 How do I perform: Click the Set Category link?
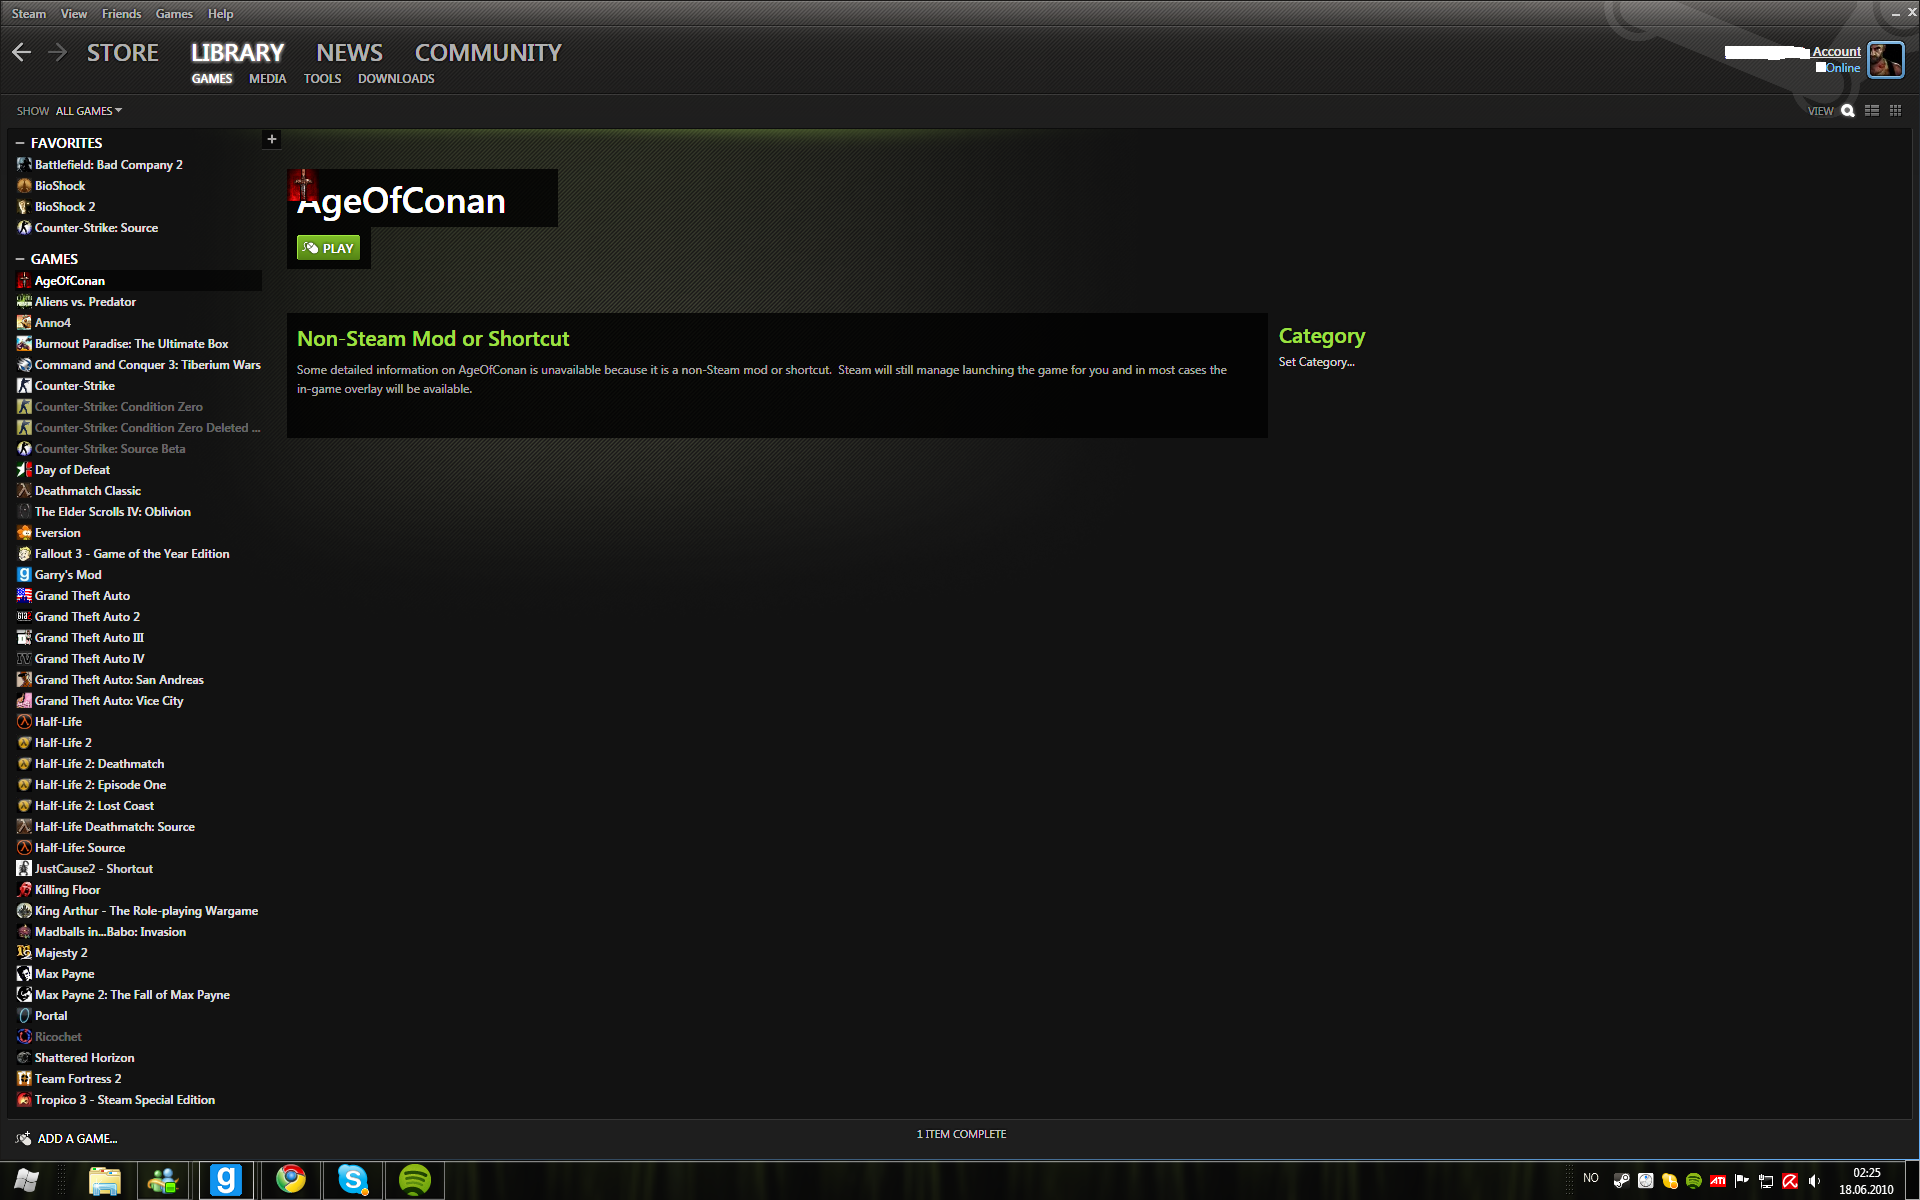(x=1316, y=362)
